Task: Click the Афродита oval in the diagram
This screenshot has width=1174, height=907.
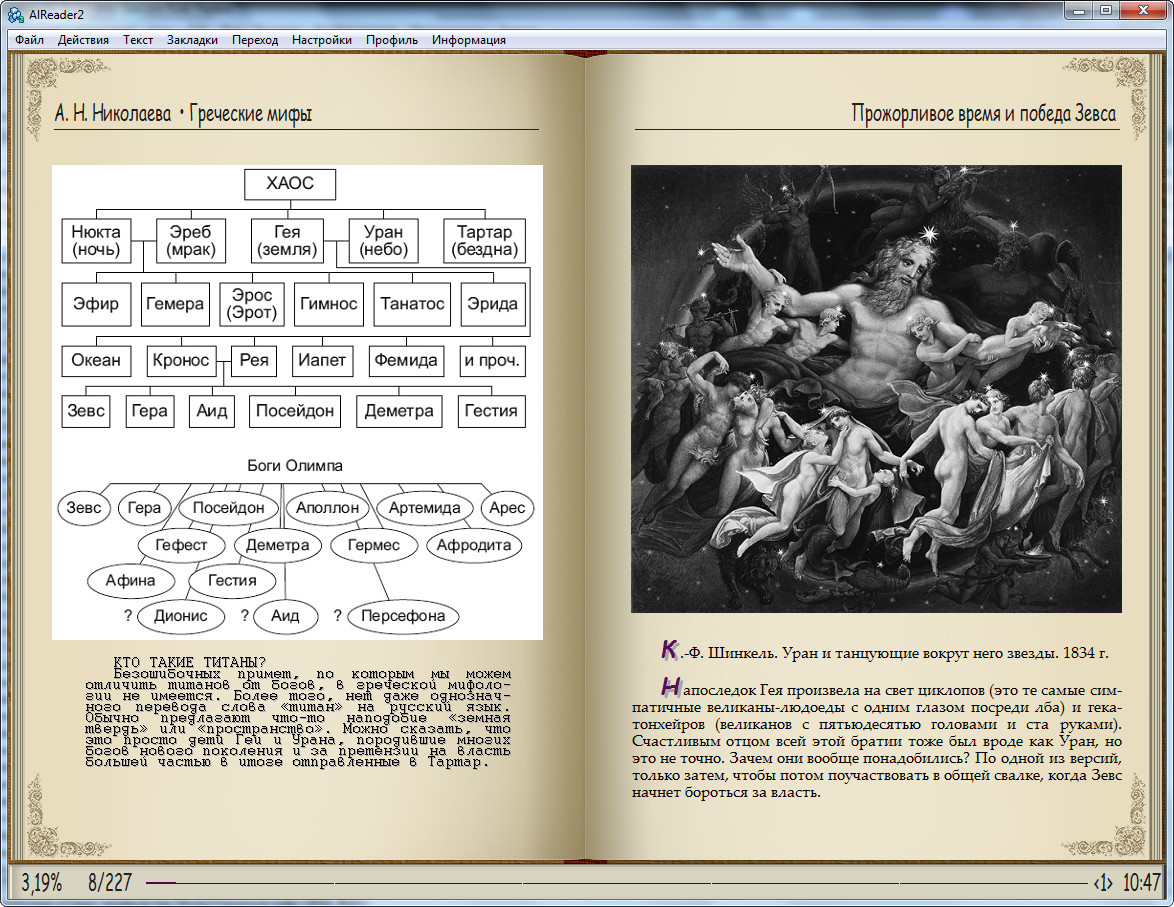Action: tap(474, 545)
